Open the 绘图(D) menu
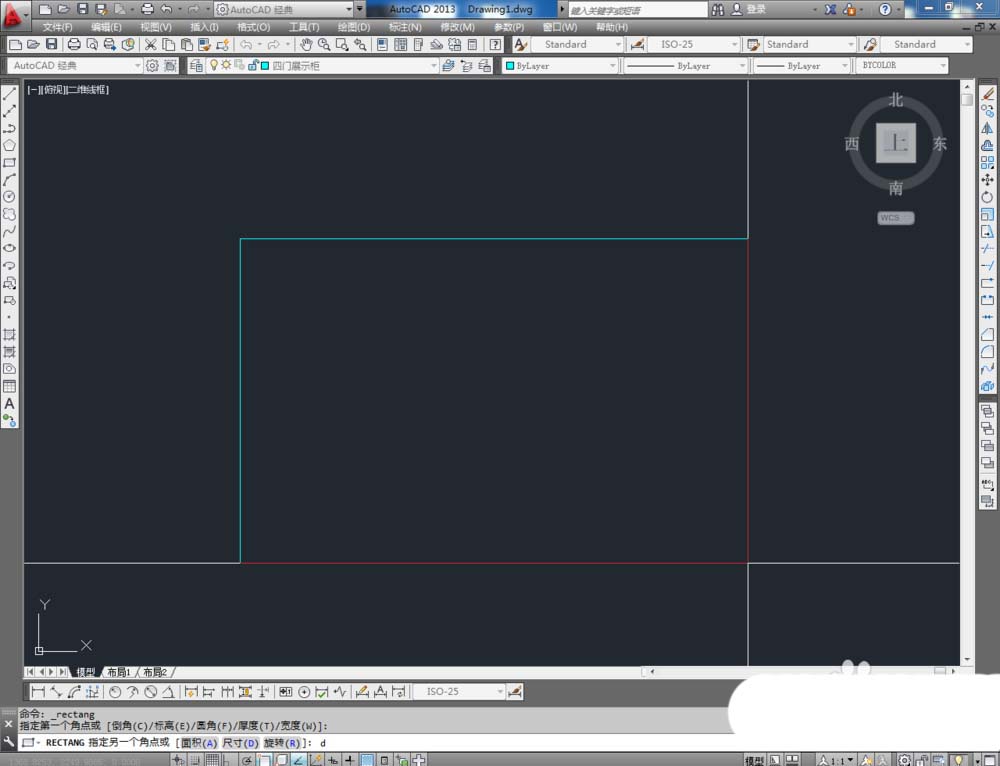Viewport: 1000px width, 766px height. click(x=354, y=27)
